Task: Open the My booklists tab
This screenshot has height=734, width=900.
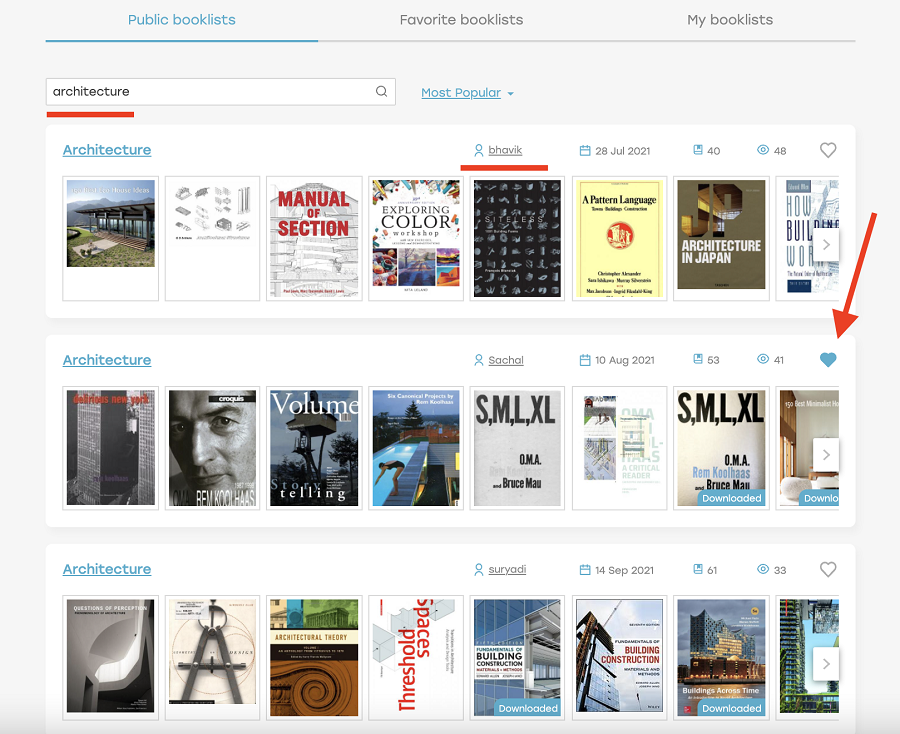Action: pyautogui.click(x=730, y=20)
